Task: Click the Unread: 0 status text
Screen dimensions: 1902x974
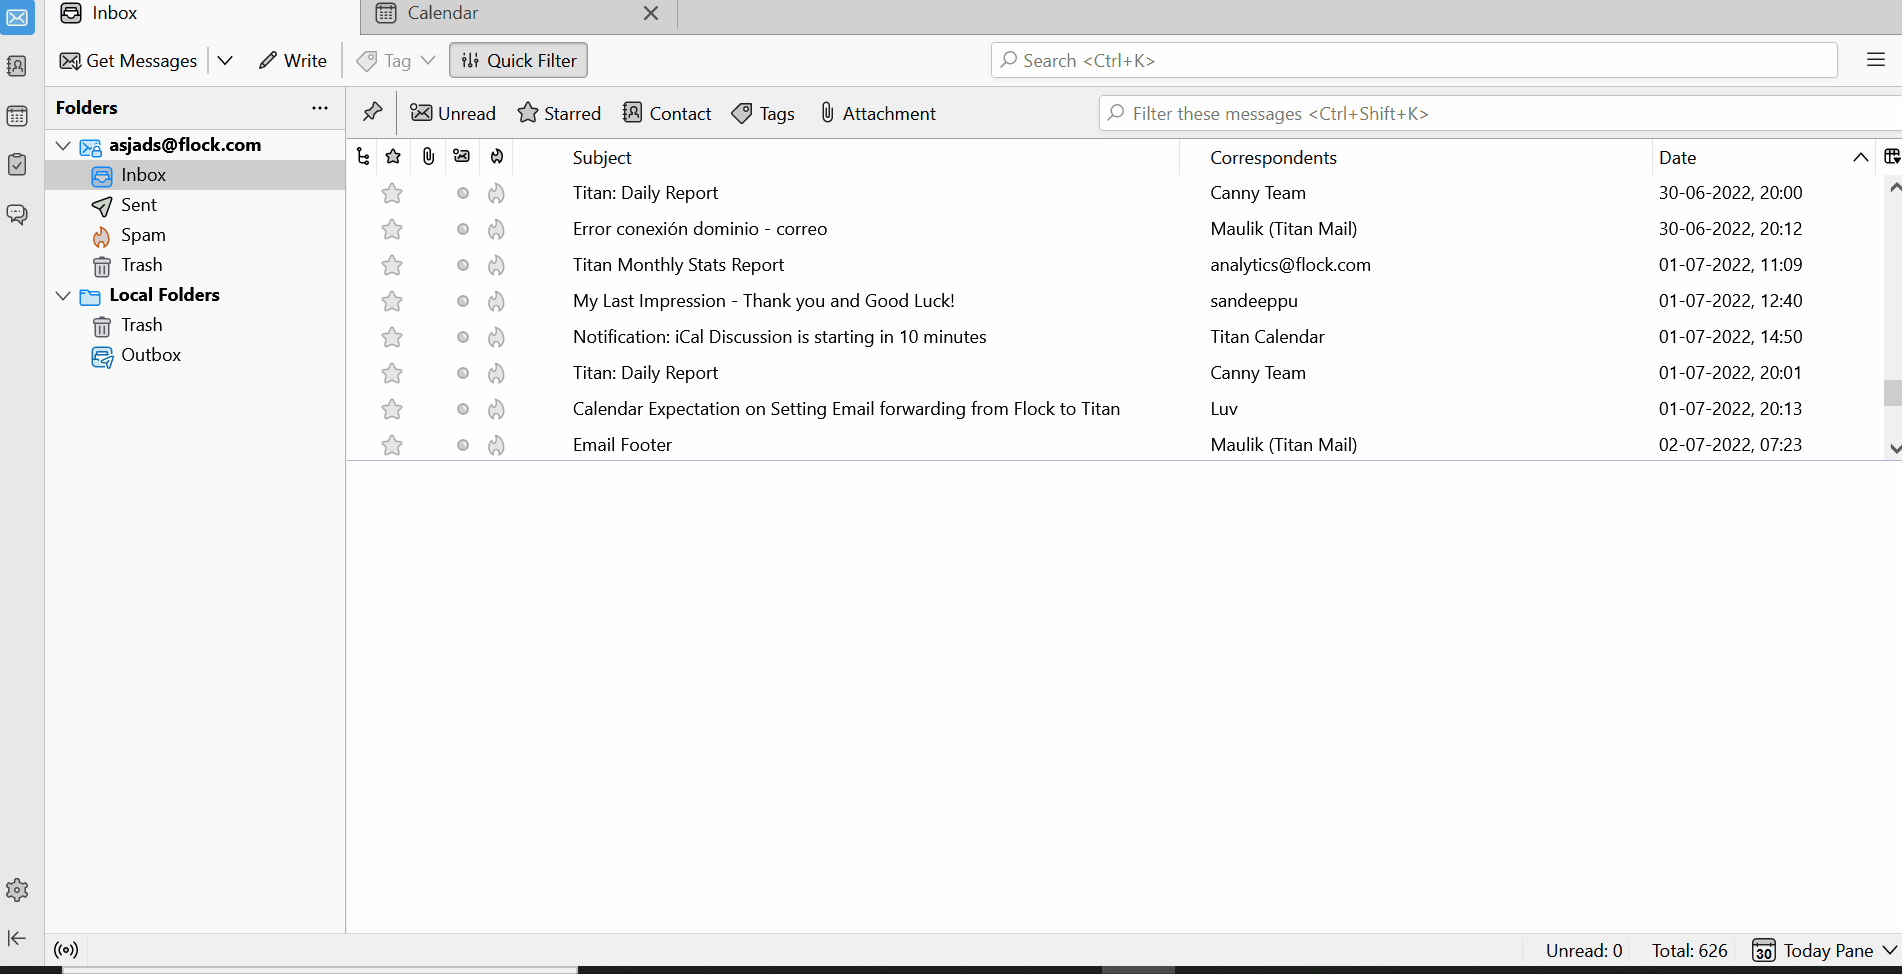Action: click(1584, 951)
